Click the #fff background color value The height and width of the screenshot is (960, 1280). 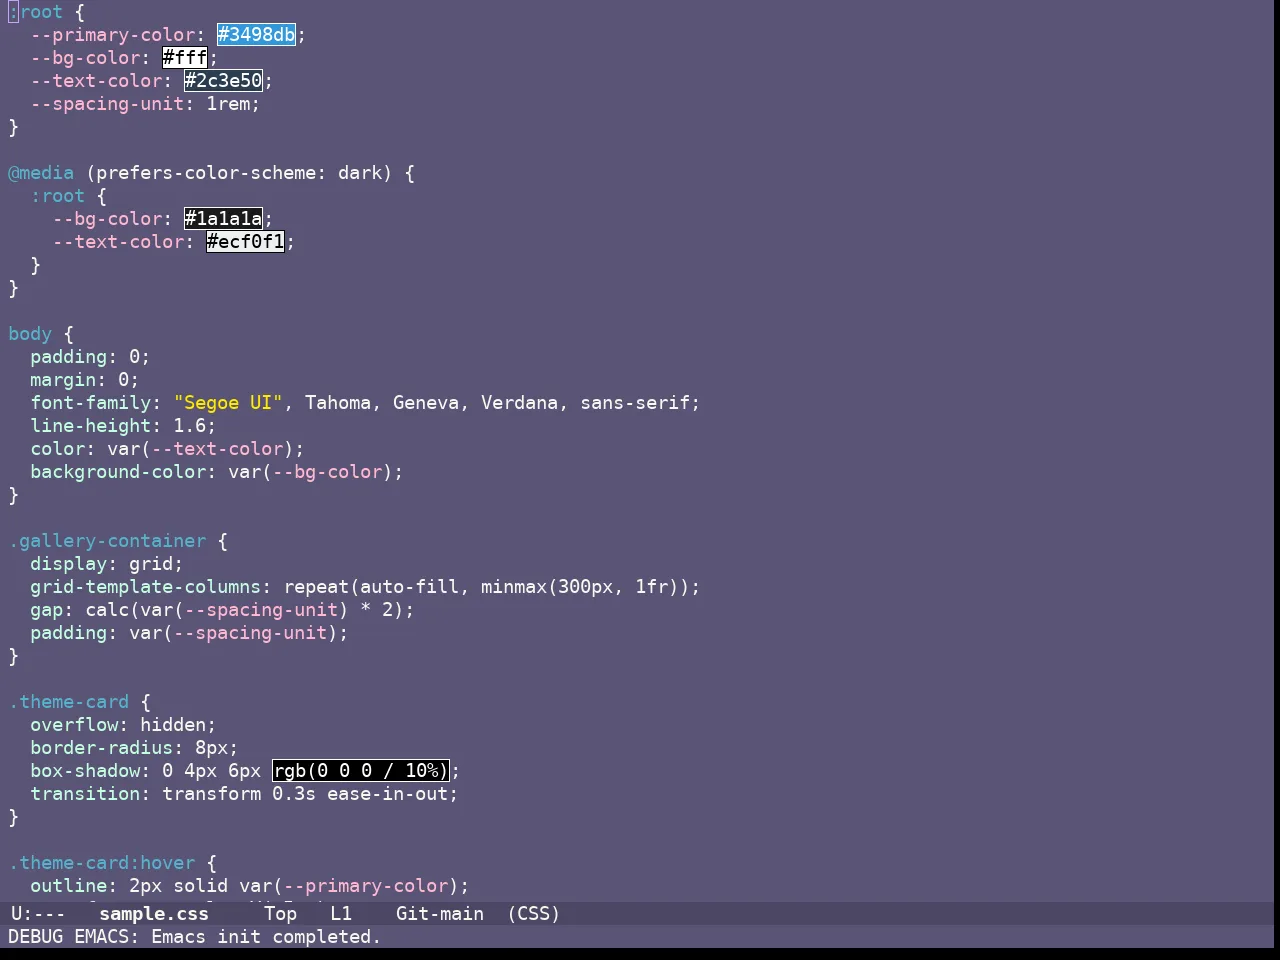(x=185, y=58)
